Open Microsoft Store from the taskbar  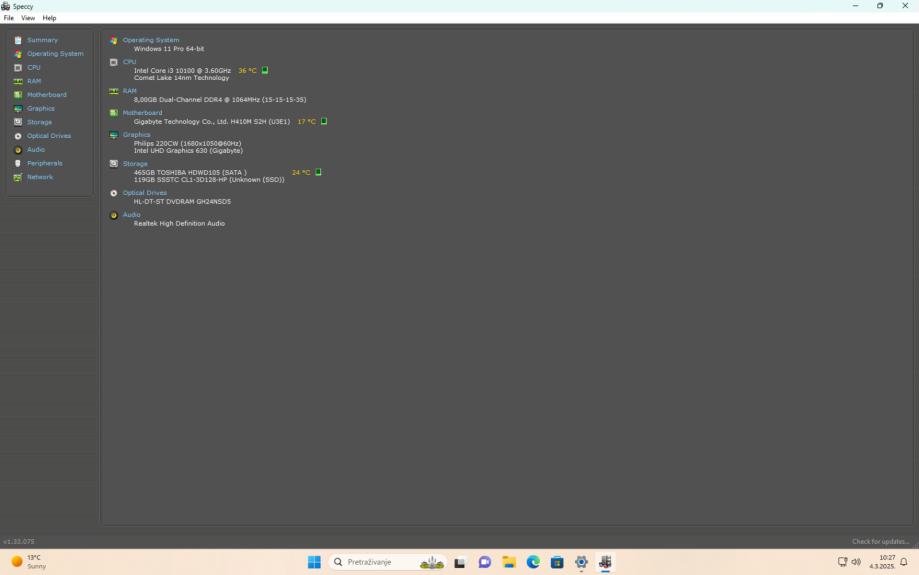tap(557, 562)
